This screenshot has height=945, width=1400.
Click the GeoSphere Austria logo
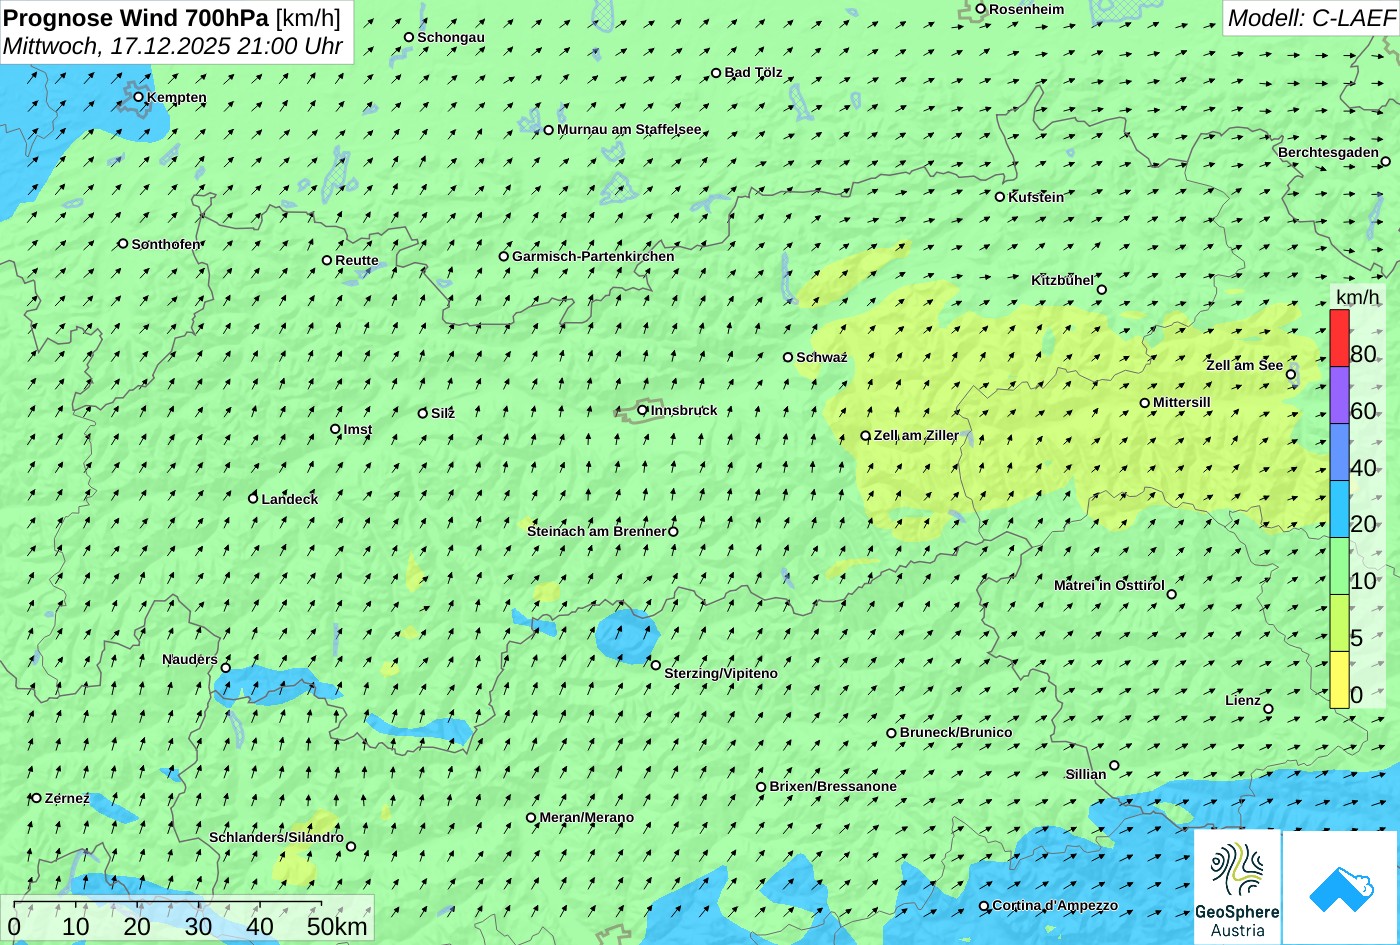[1237, 887]
